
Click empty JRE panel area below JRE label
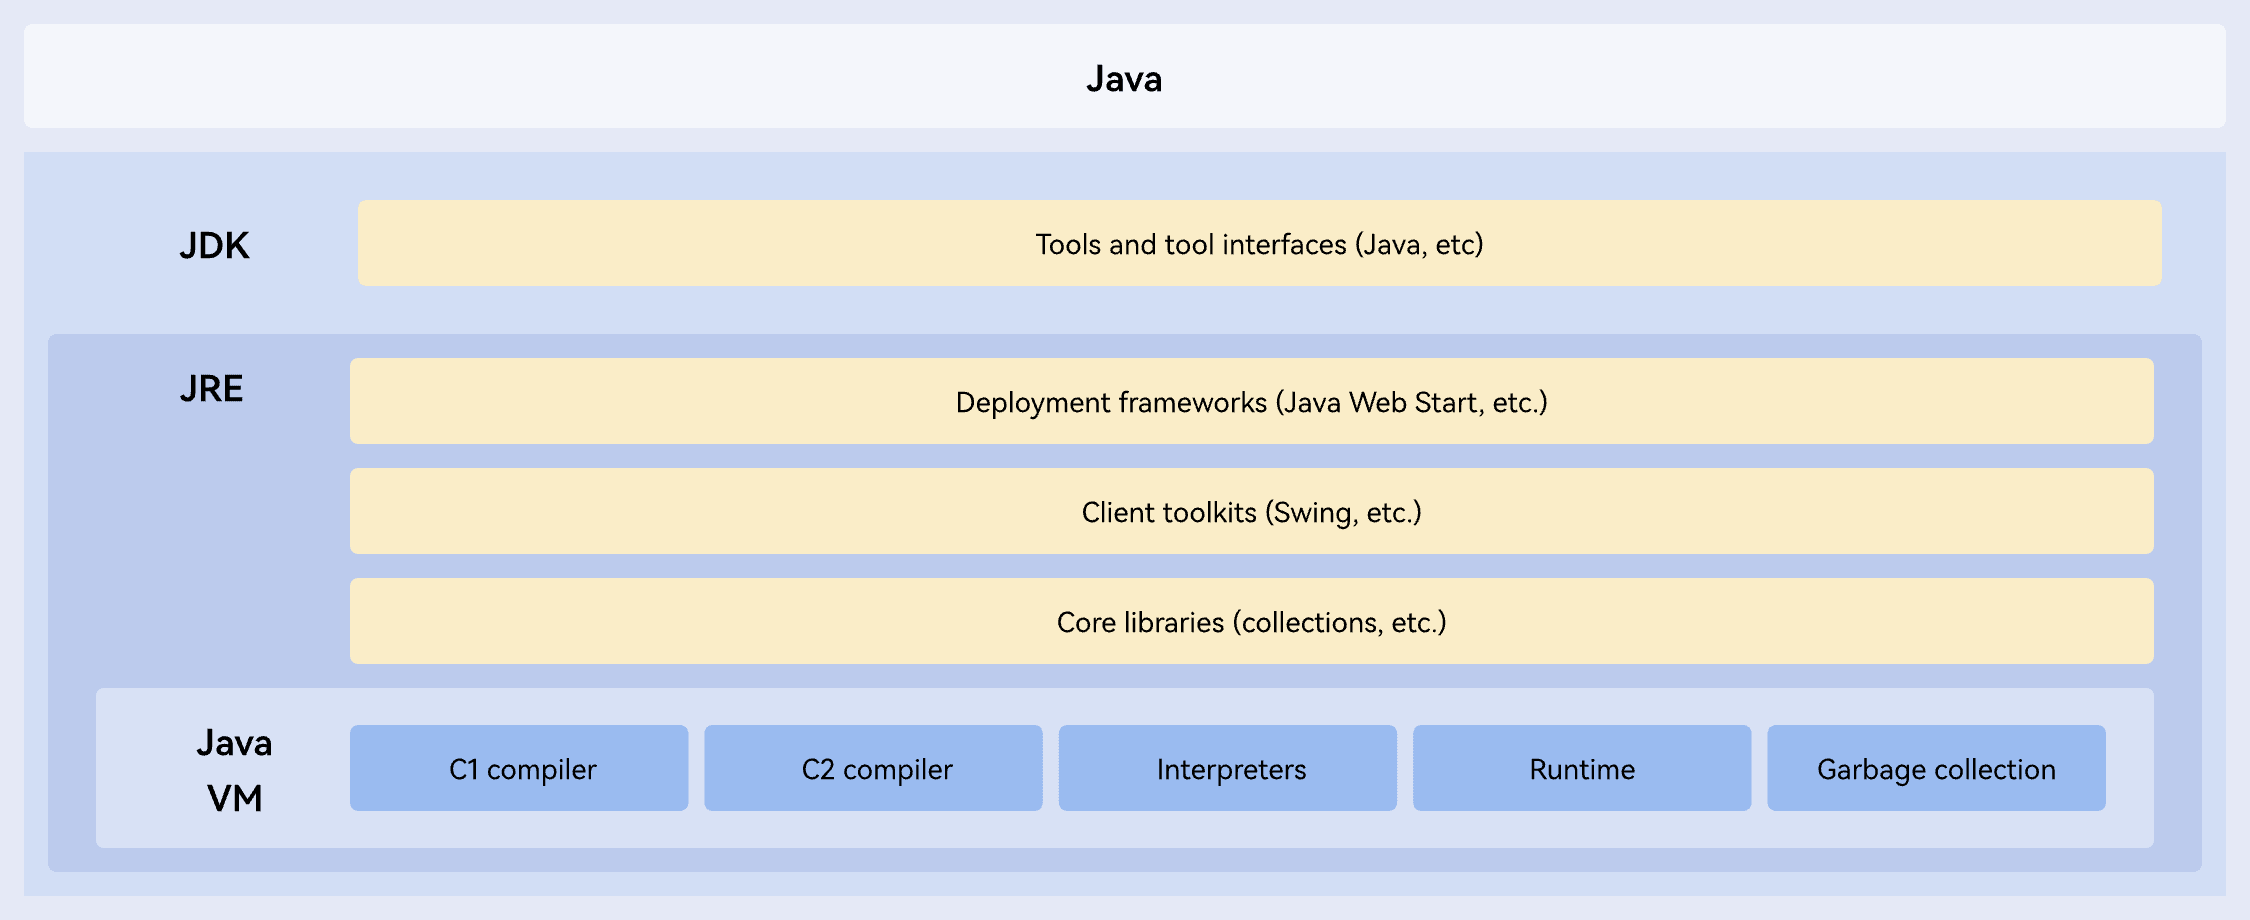[200, 550]
